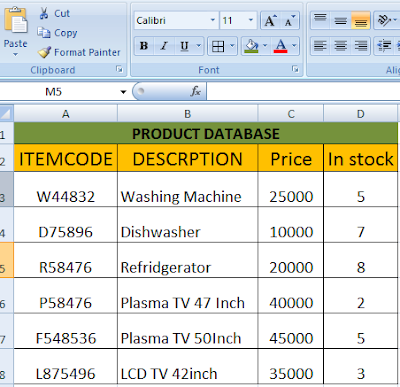Click the Shrink Font icon

(290, 21)
